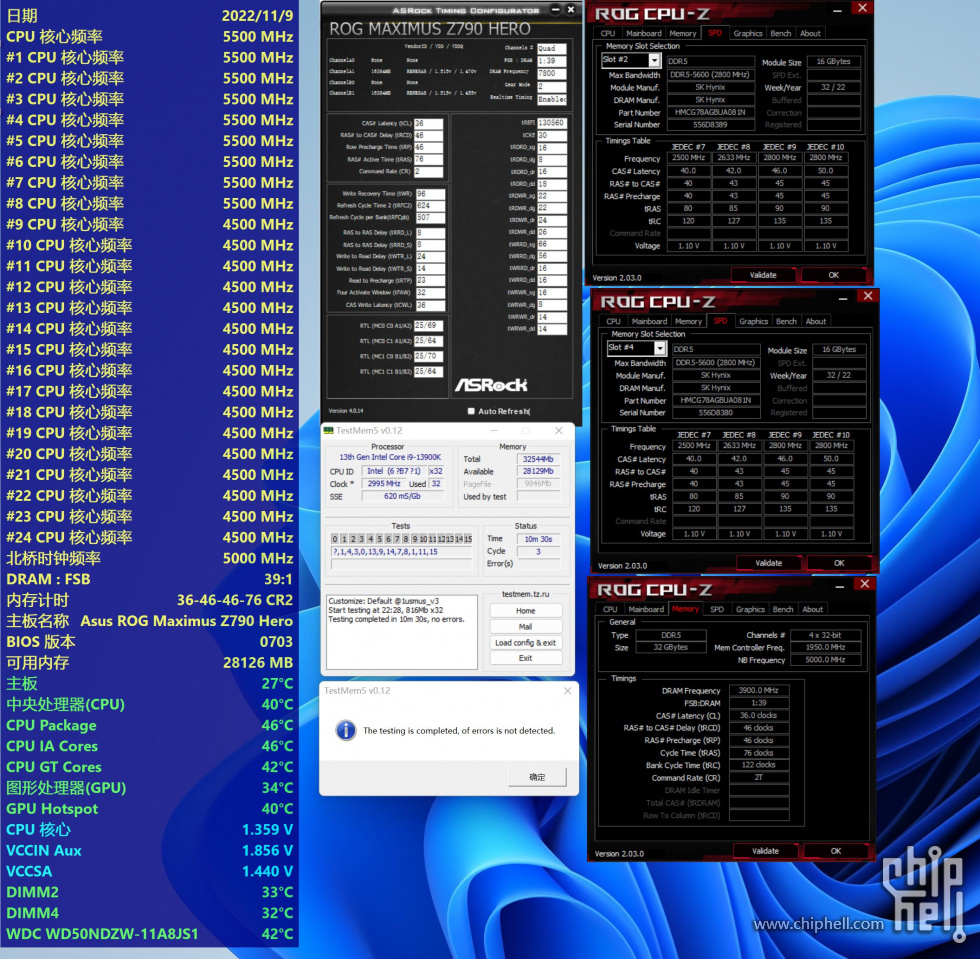Click the DRAM Frequency value 3900.0 MHz
980x959 pixels.
pyautogui.click(x=759, y=691)
